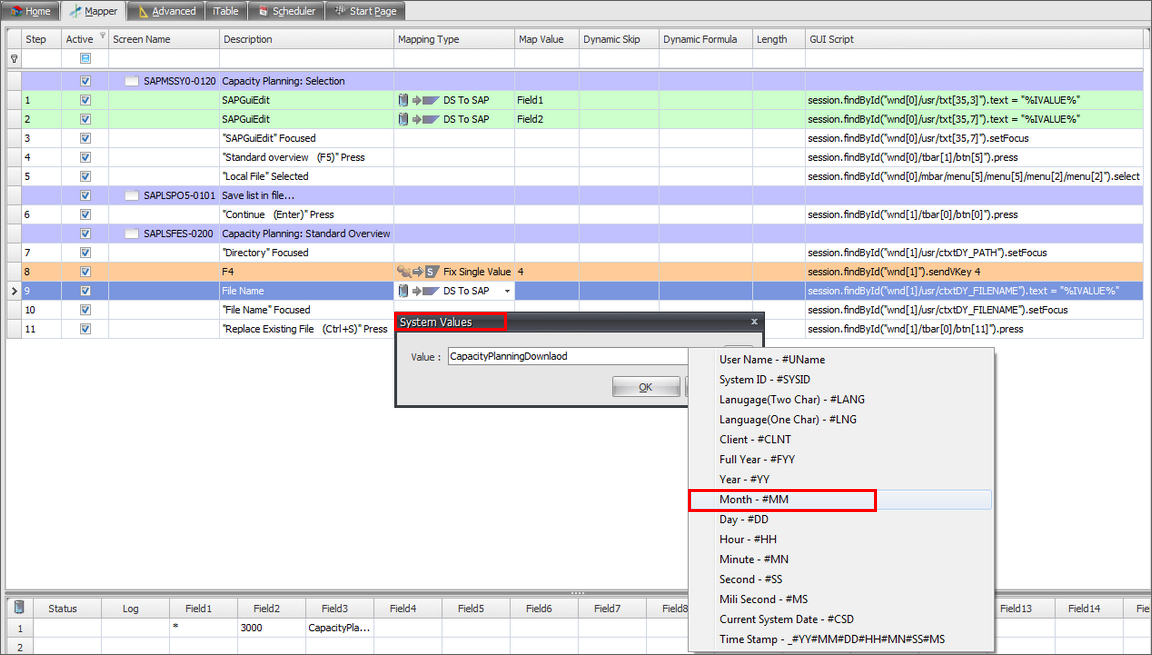Open the Advanced tab
This screenshot has width=1152, height=655.
167,11
